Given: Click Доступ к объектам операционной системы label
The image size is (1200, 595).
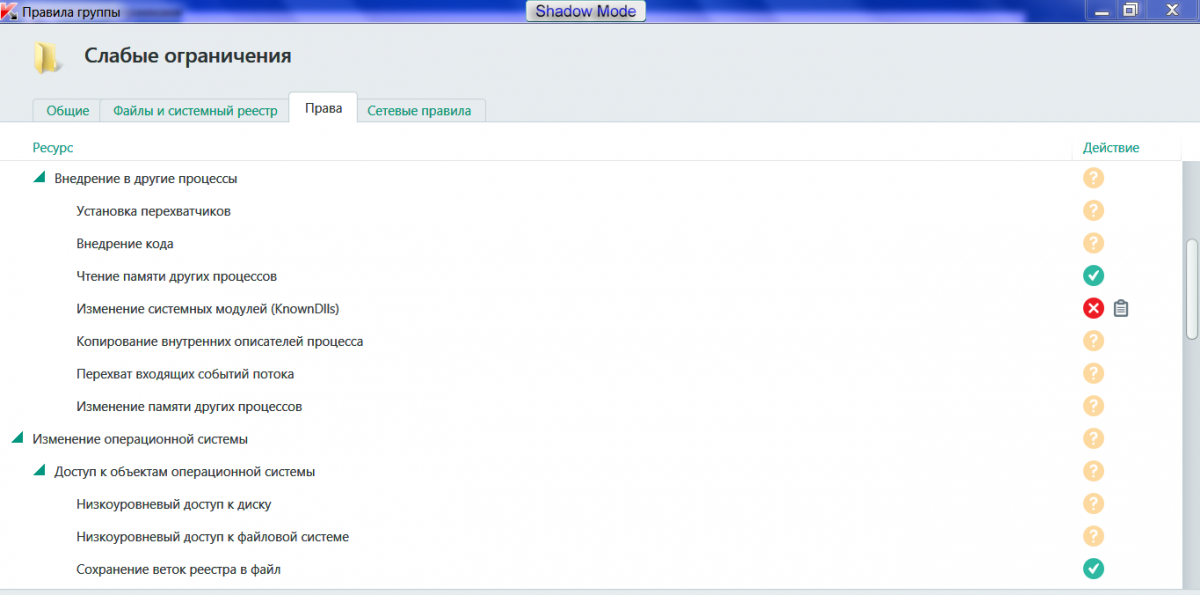Looking at the screenshot, I should [185, 471].
